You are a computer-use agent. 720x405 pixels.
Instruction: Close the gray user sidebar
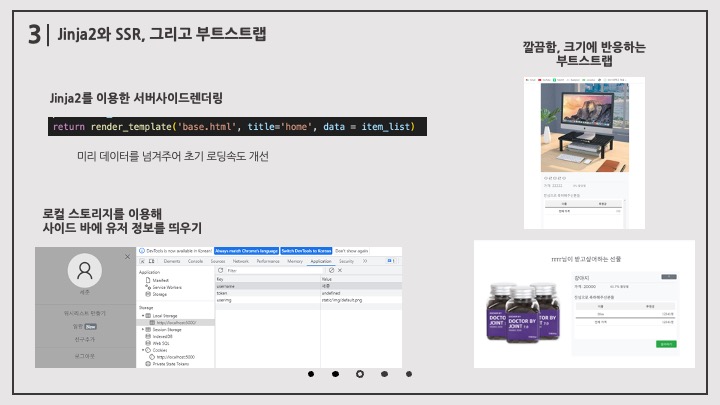coord(127,257)
